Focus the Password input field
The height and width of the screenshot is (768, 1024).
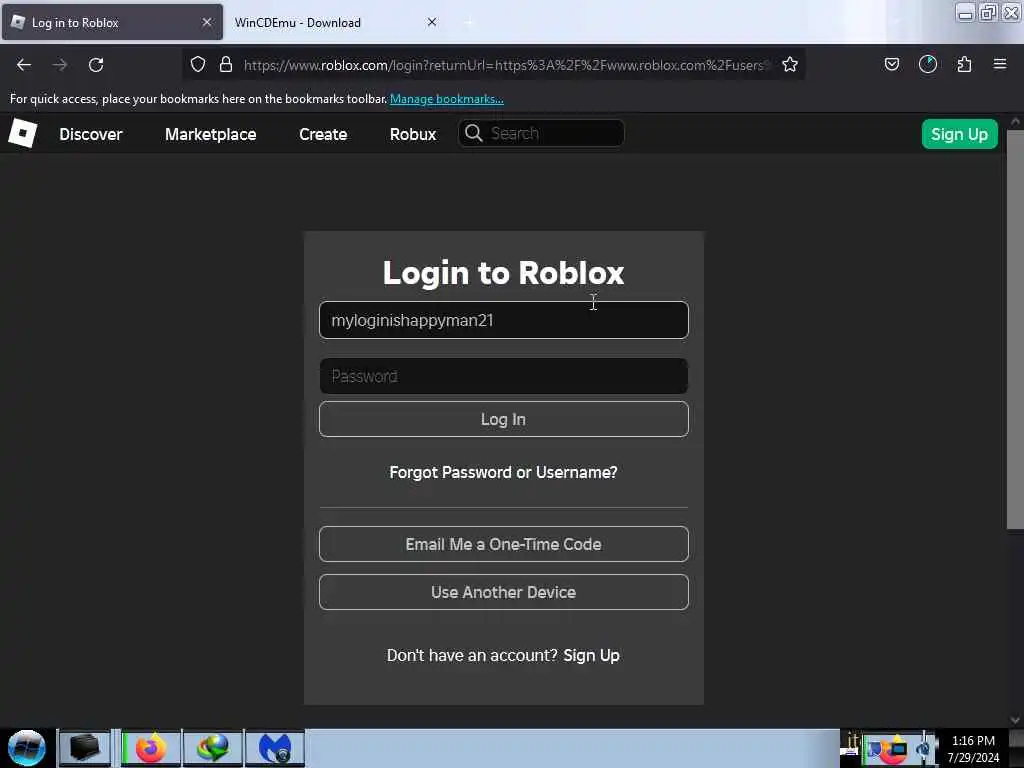click(504, 376)
